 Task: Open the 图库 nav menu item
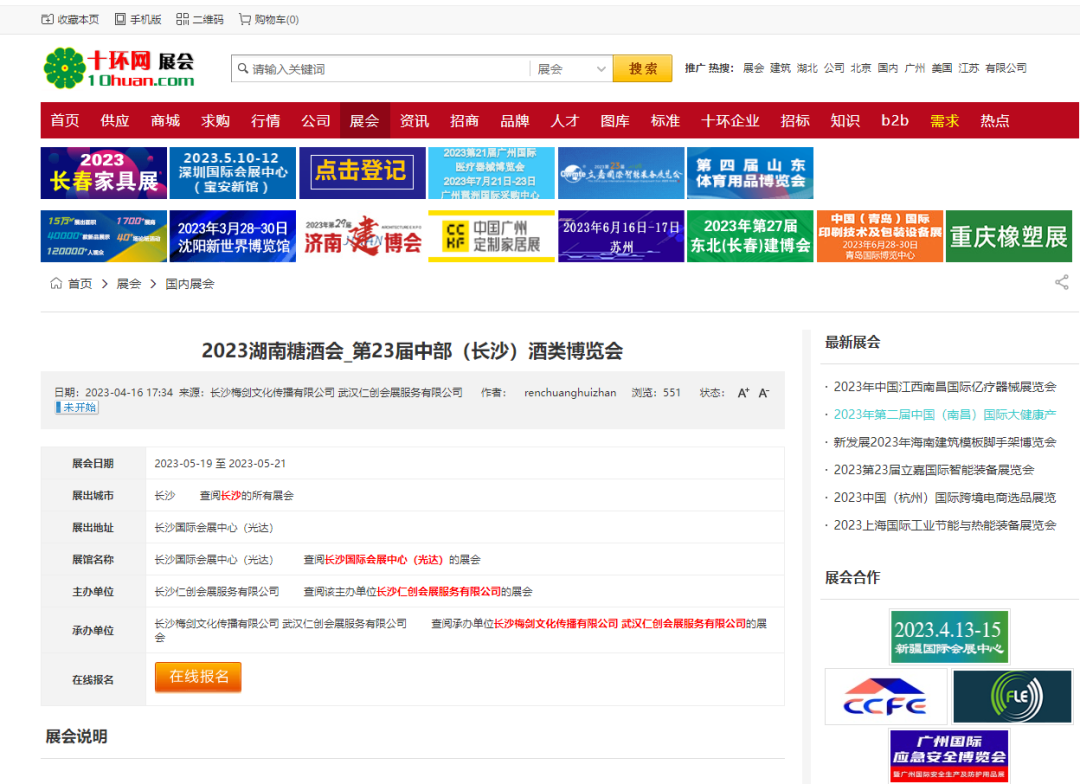click(615, 121)
